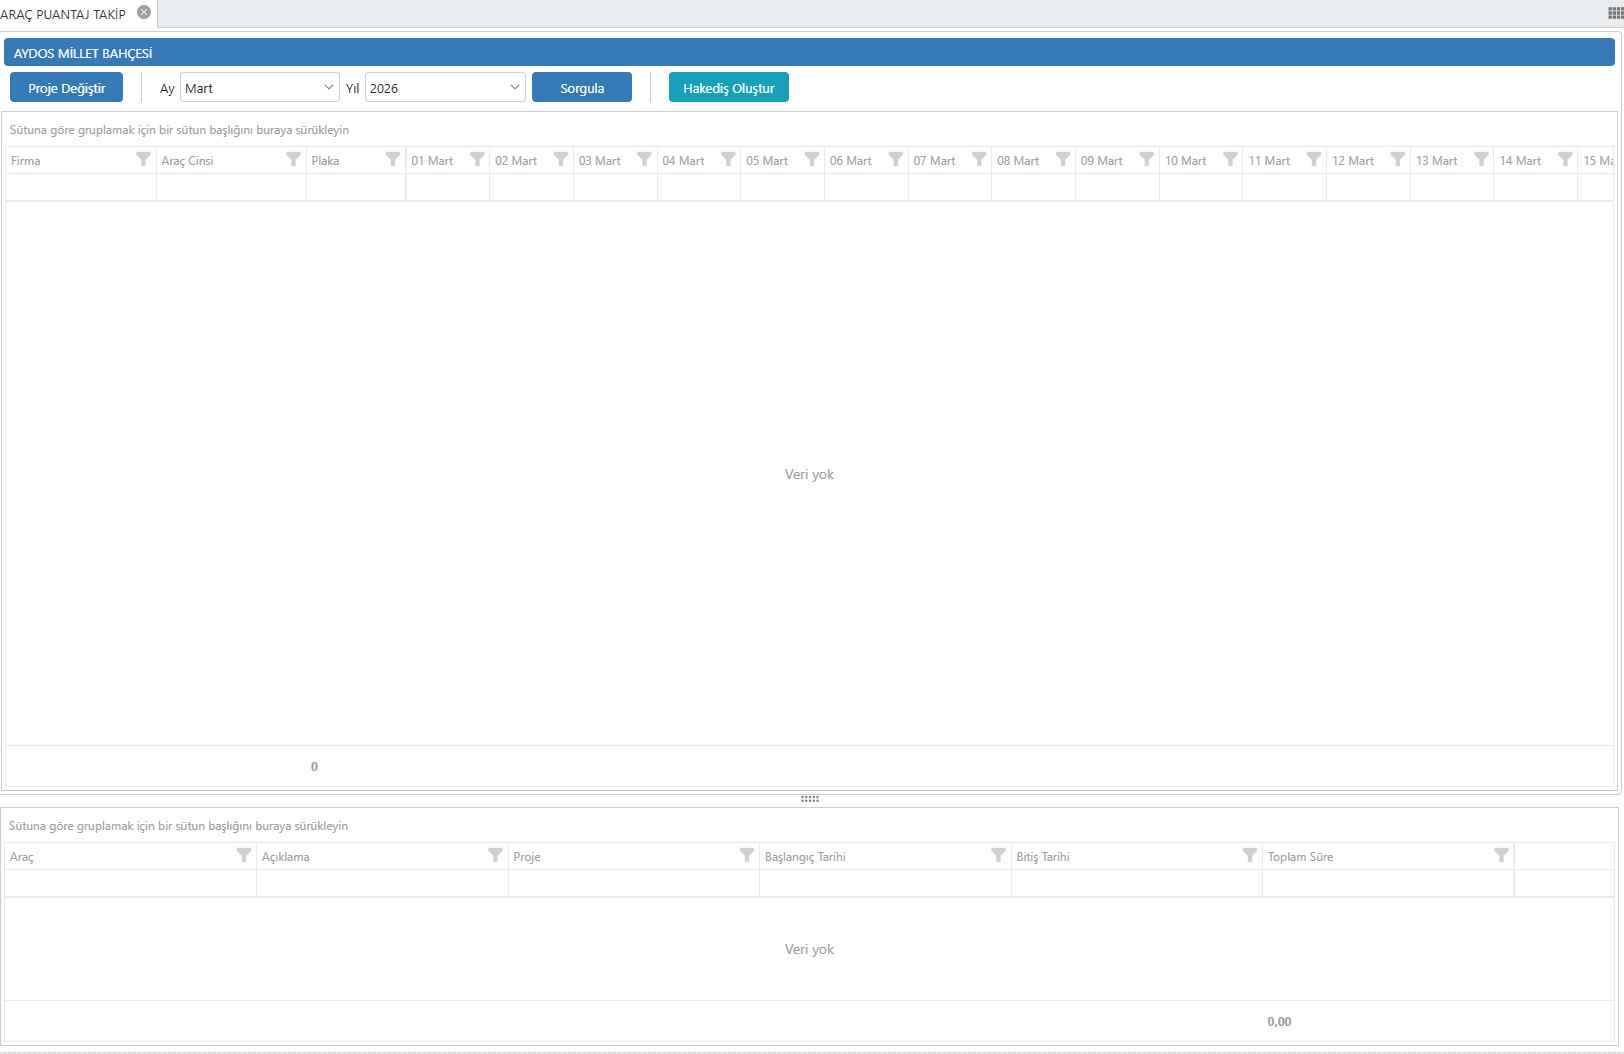Click the Firma filter row input field
The image size is (1624, 1054).
pyautogui.click(x=80, y=188)
